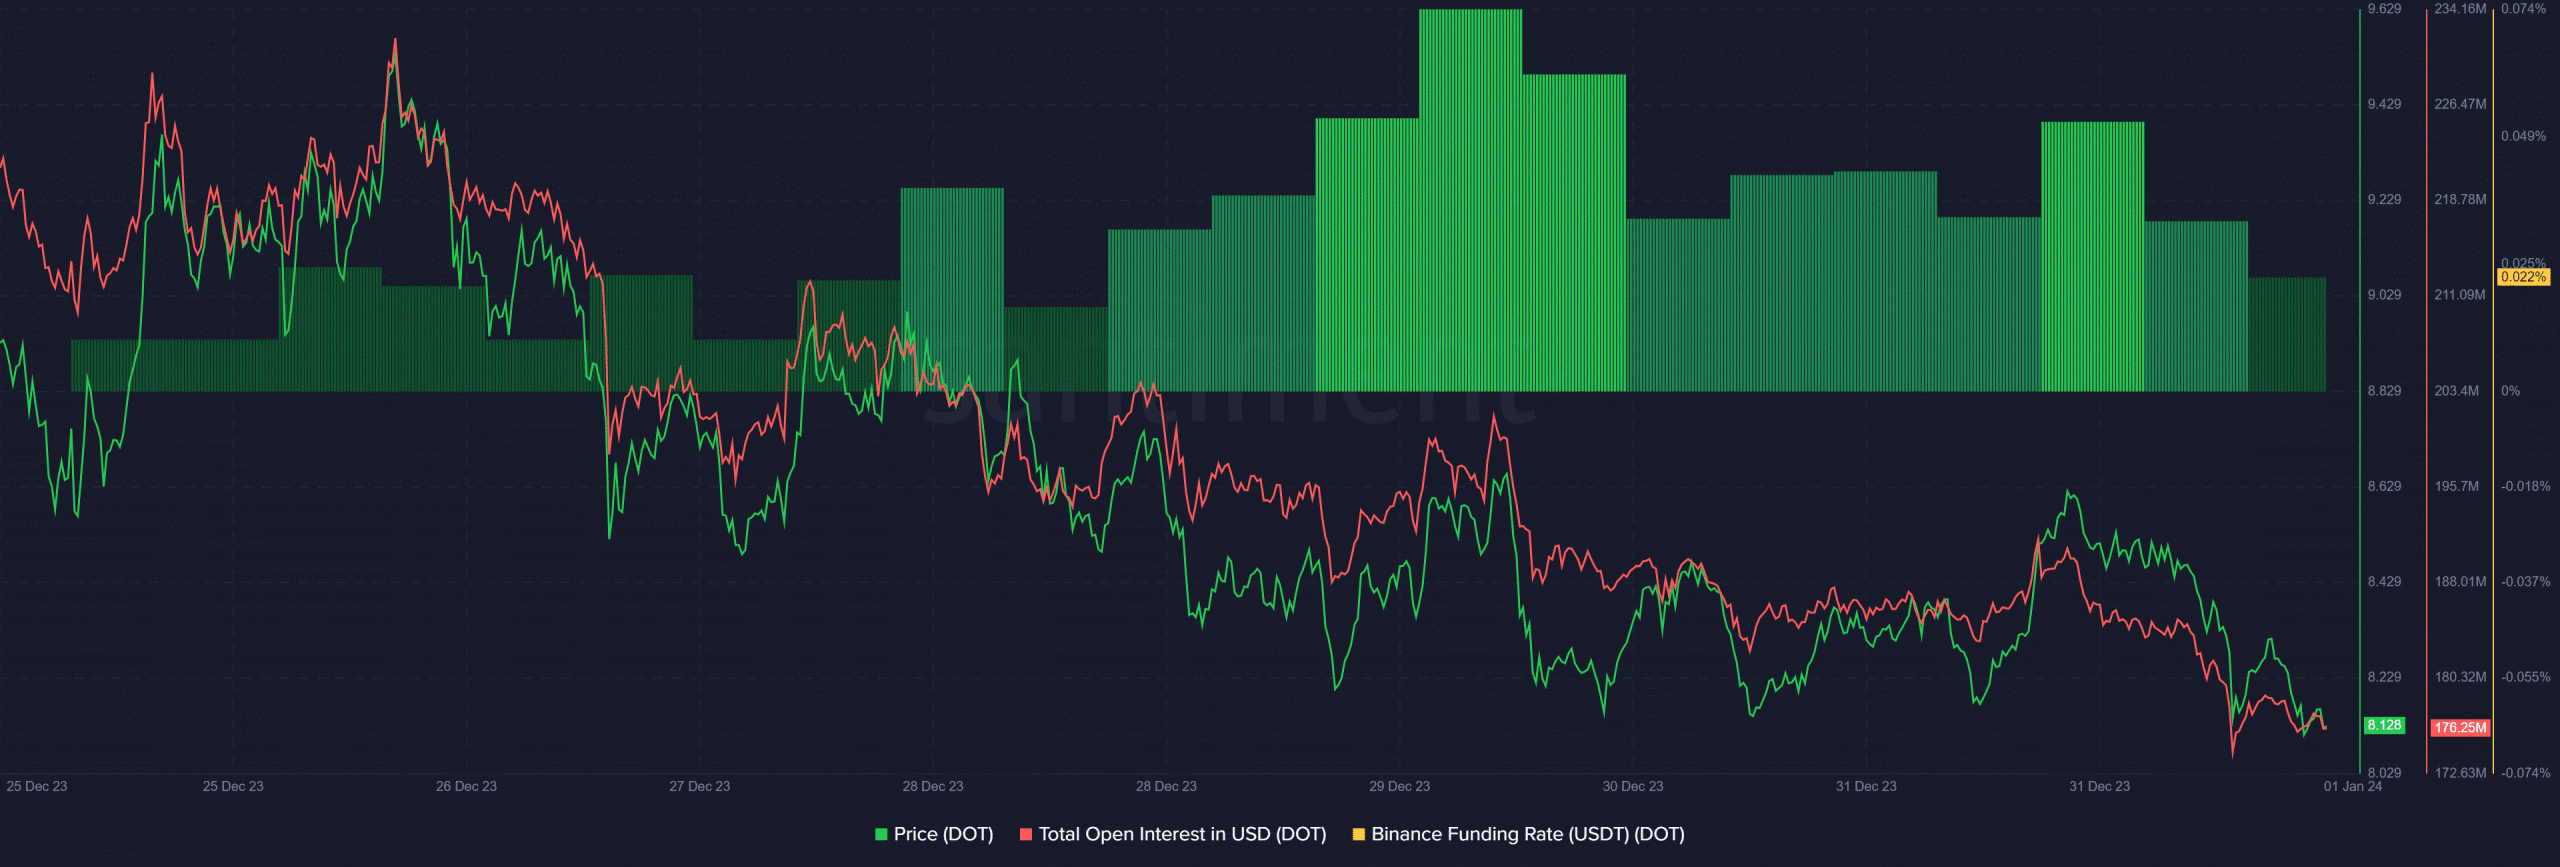
Task: Click the 172.63M open interest axis value
Action: [x=2460, y=773]
